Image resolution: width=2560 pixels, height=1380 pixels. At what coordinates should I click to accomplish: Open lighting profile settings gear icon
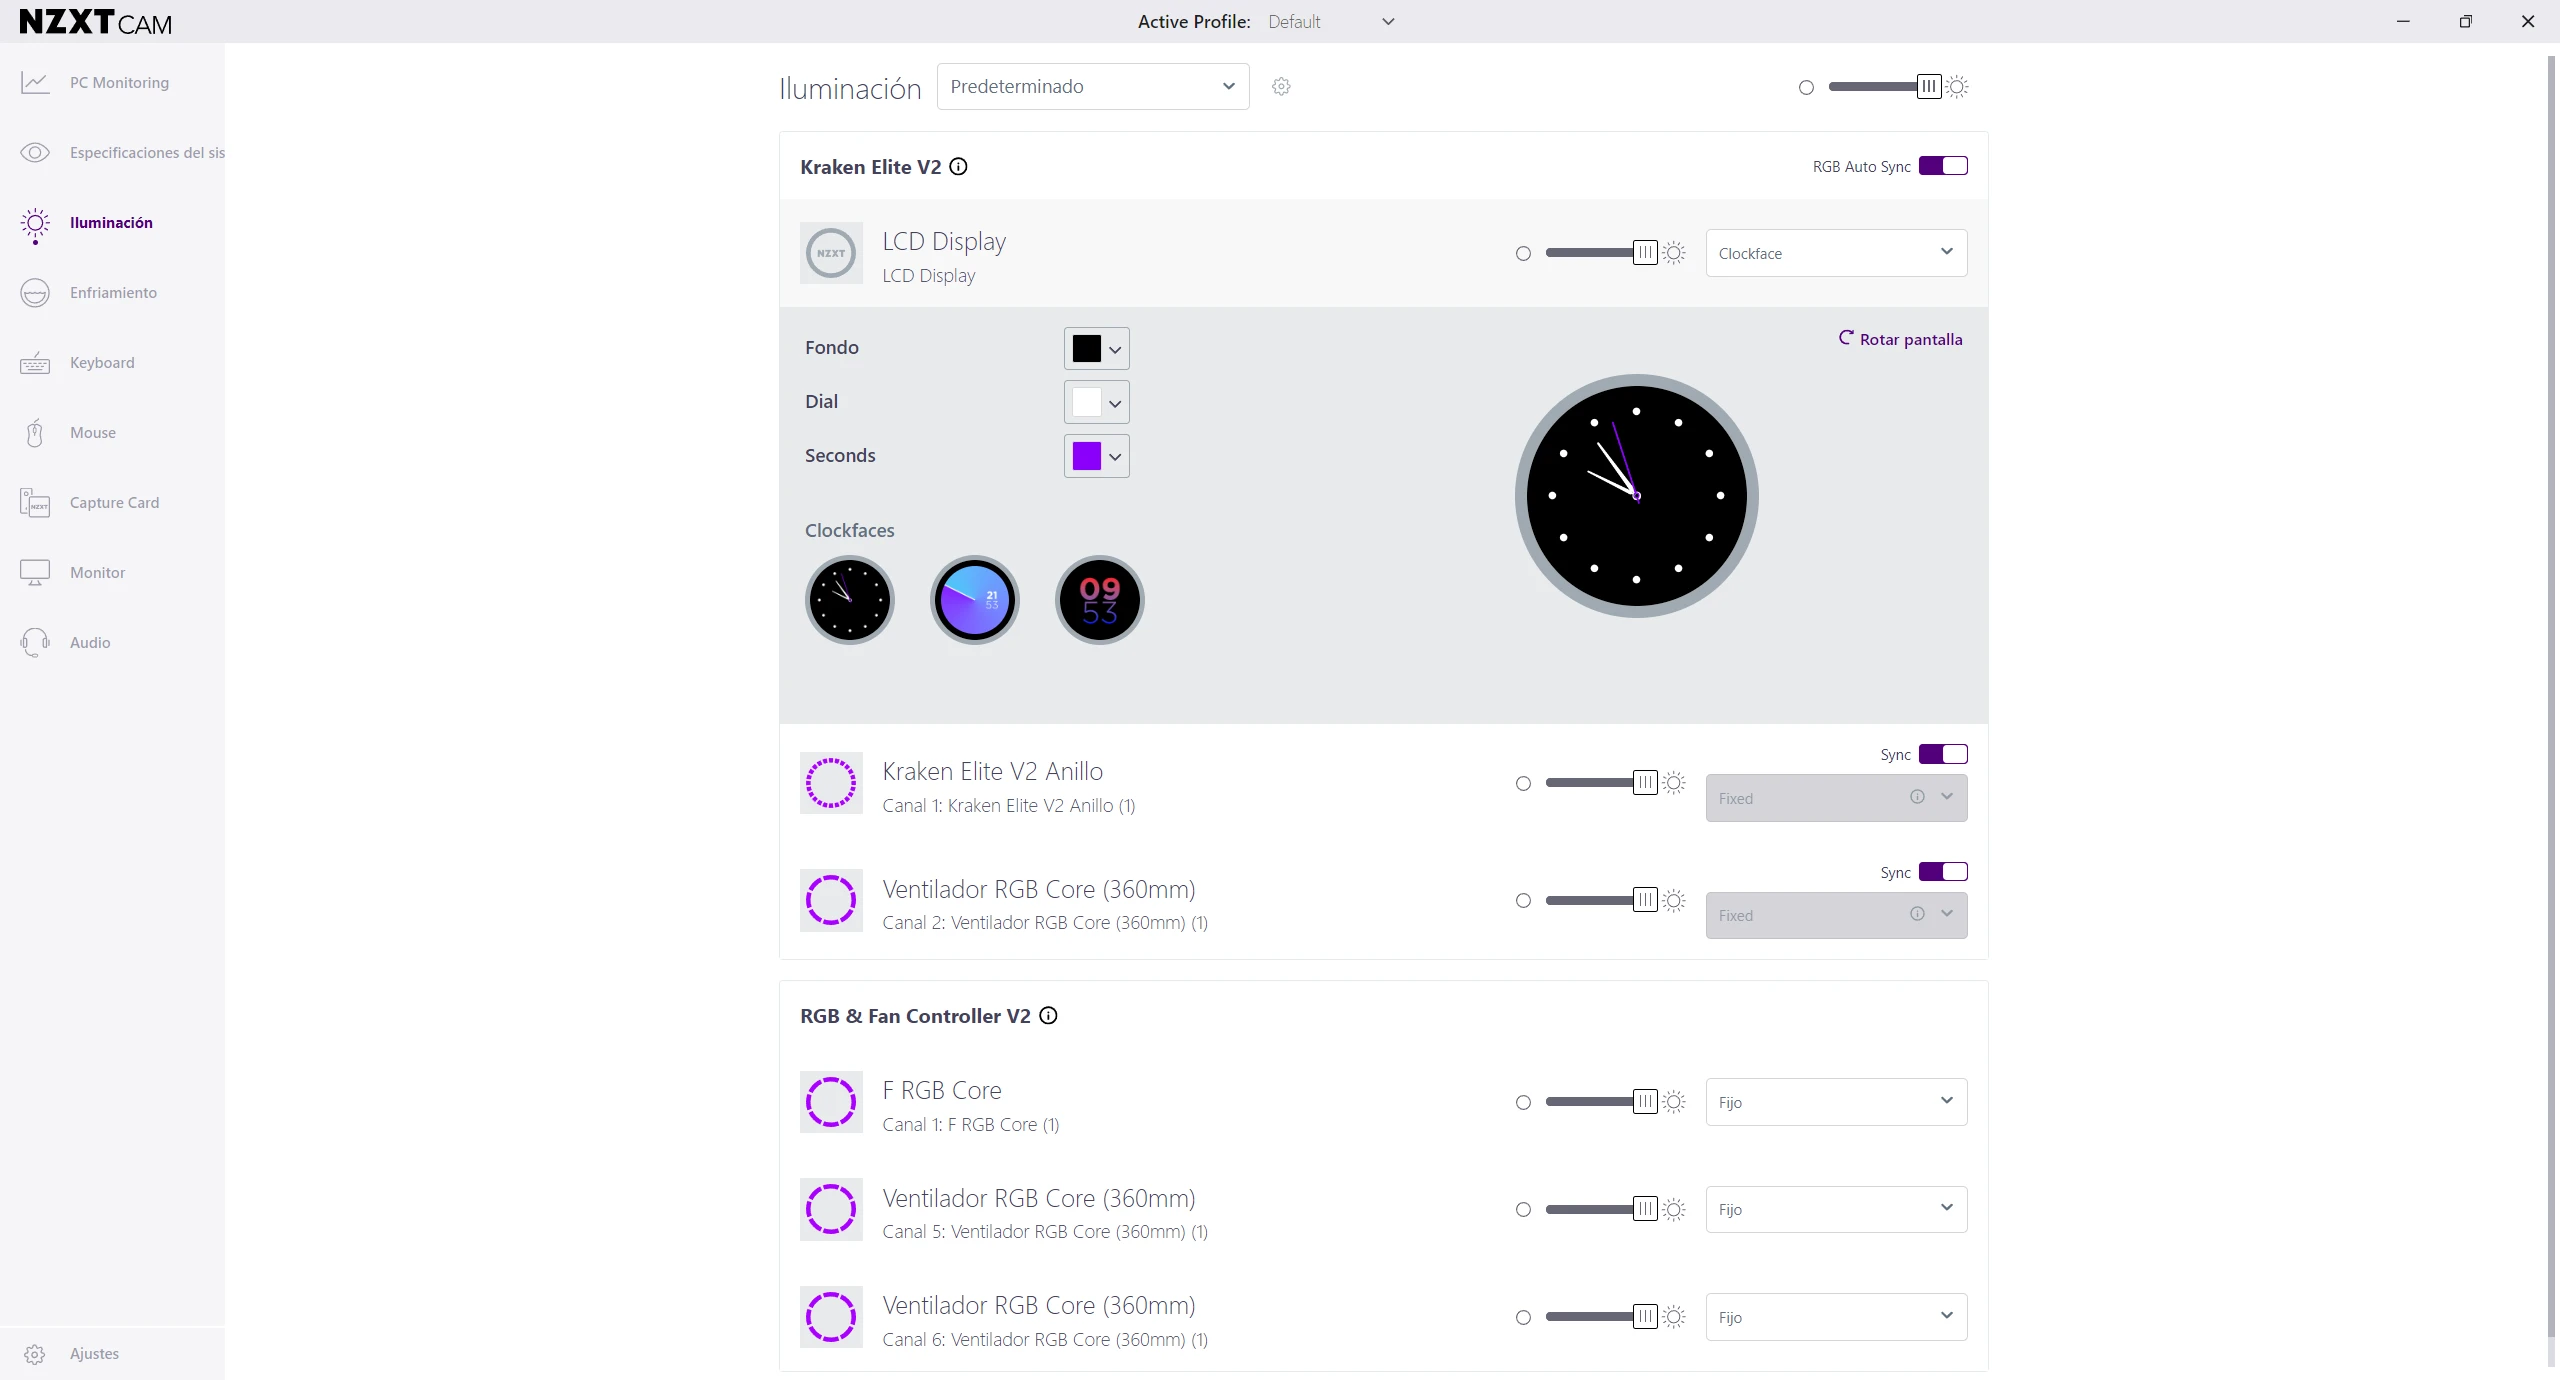pos(1281,87)
